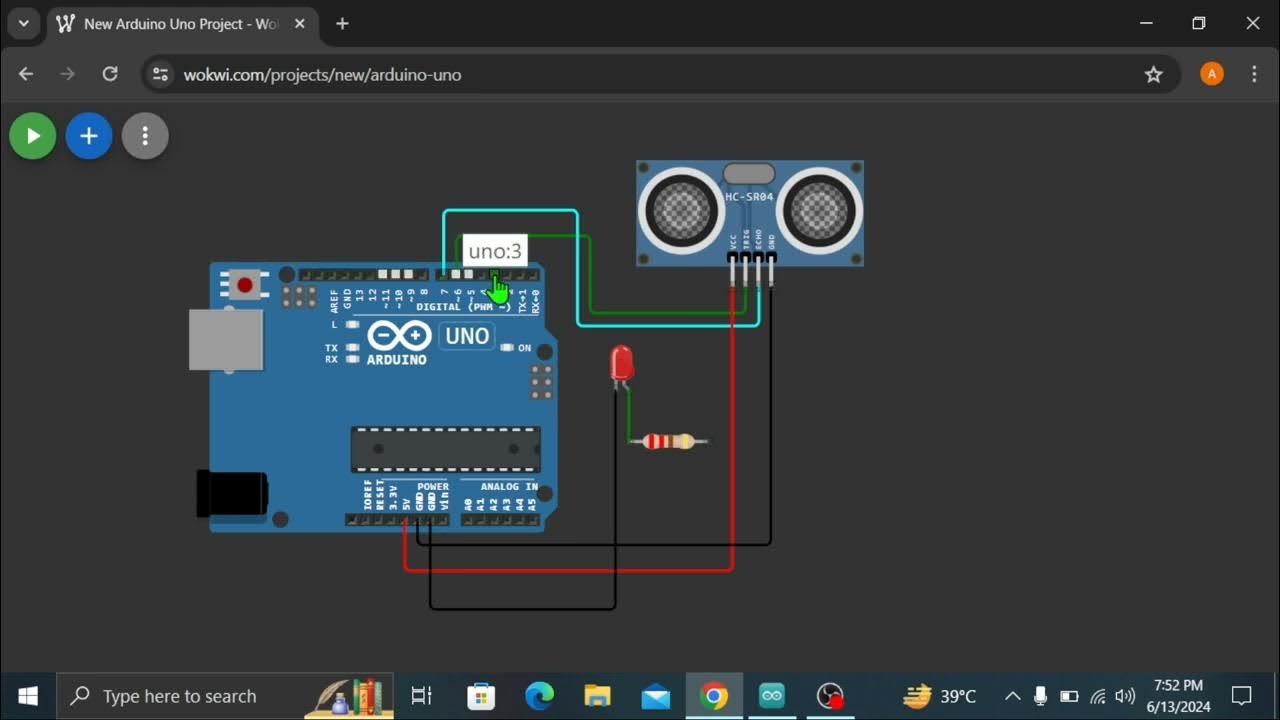View site information icon in address bar
1280x720 pixels.
click(159, 74)
